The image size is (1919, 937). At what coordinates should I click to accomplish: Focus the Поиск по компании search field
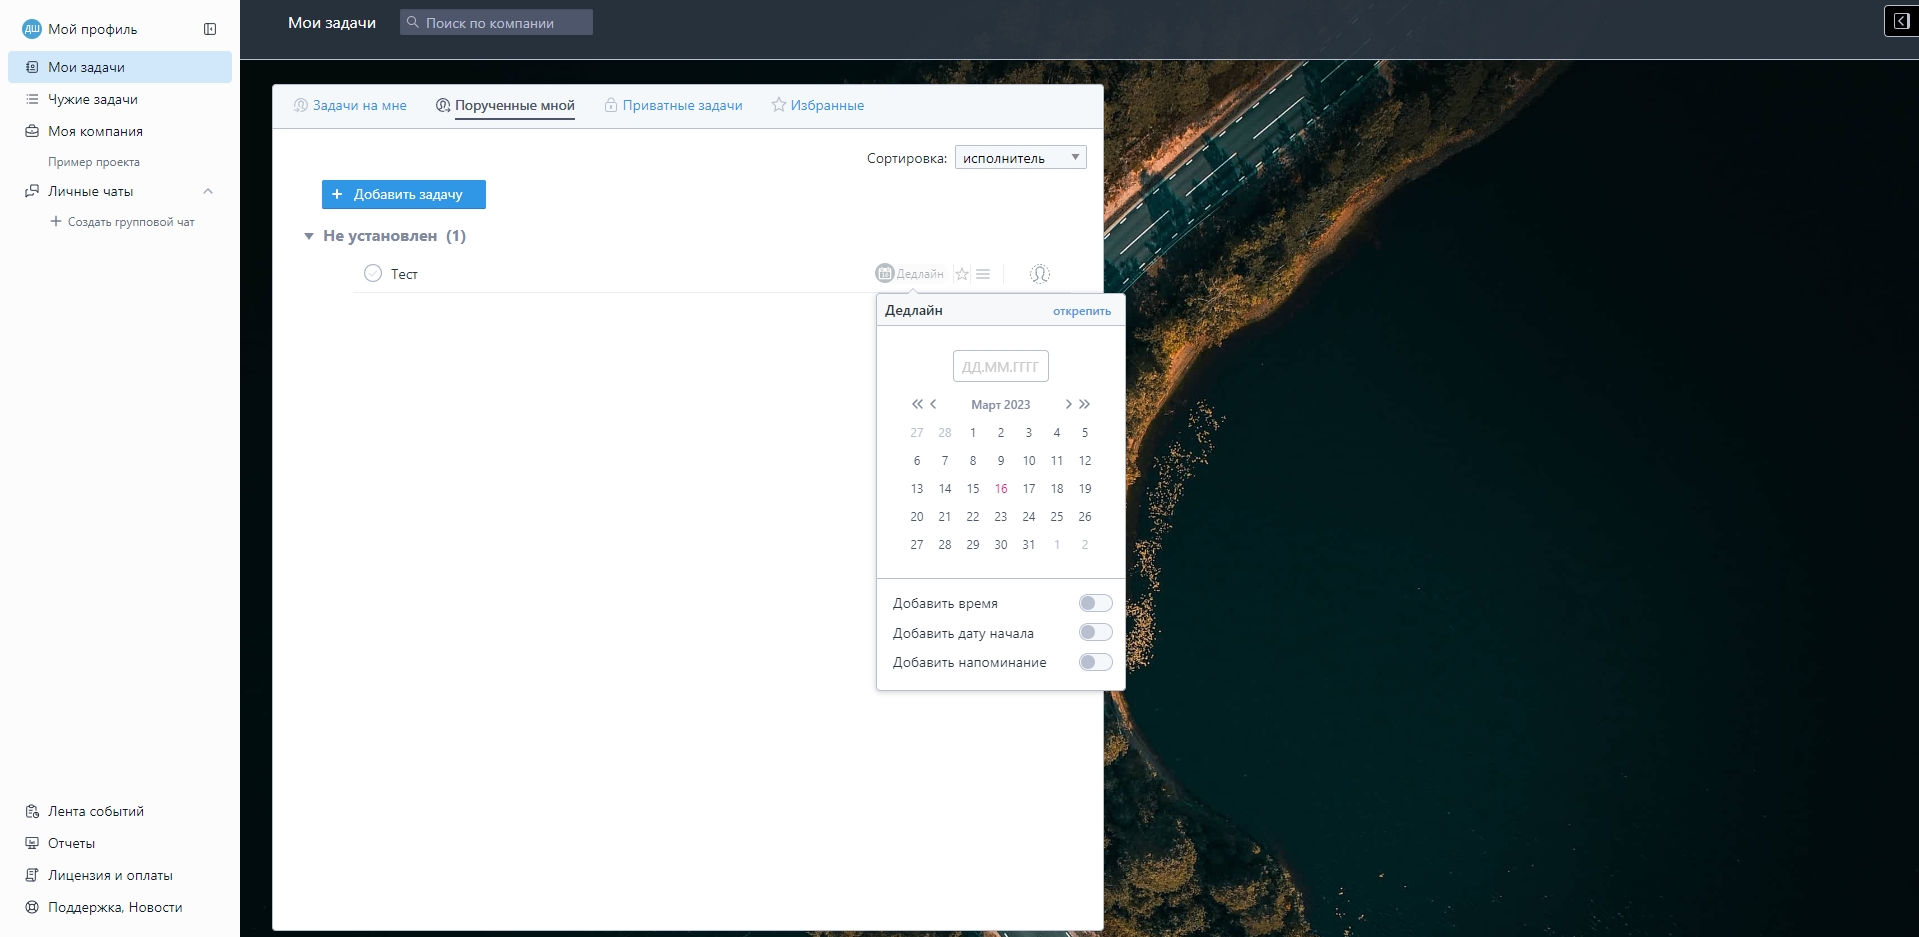[496, 22]
